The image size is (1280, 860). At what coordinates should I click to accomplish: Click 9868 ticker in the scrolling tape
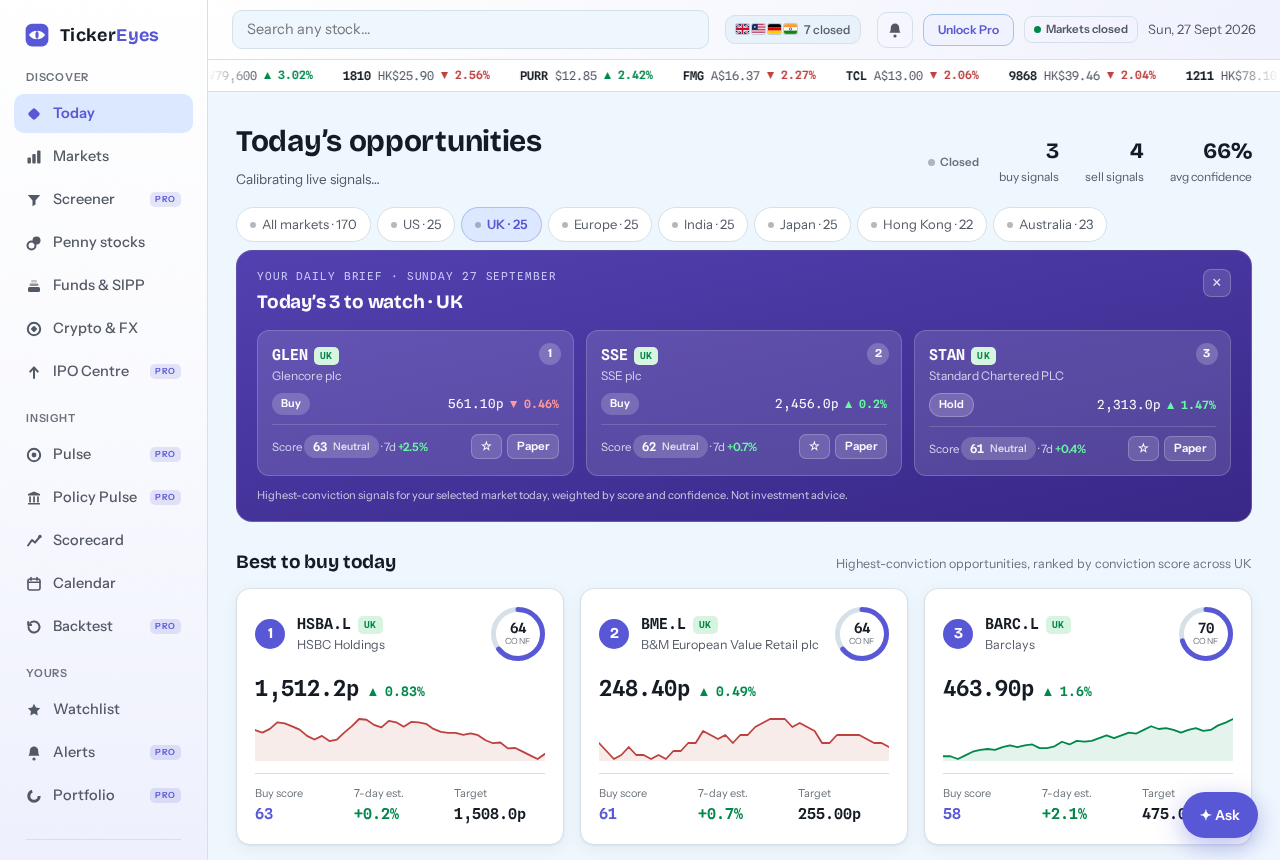coord(1082,76)
